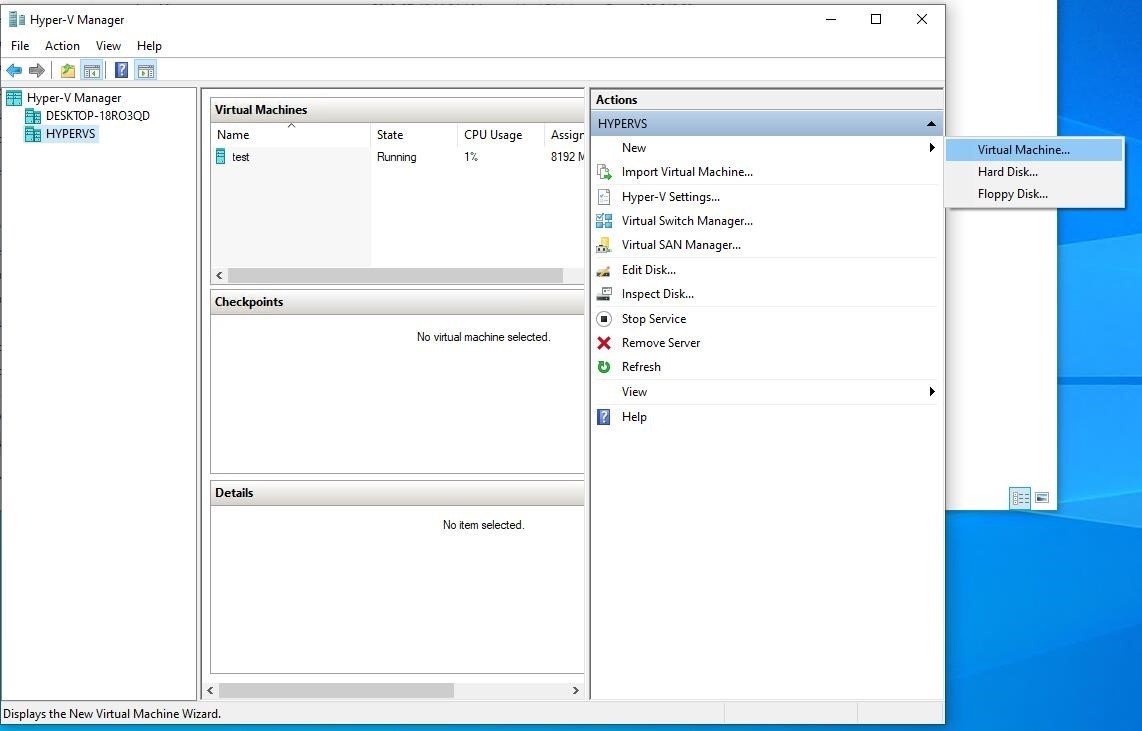This screenshot has height=731, width=1142.
Task: Select the running VM named test
Action: (241, 157)
